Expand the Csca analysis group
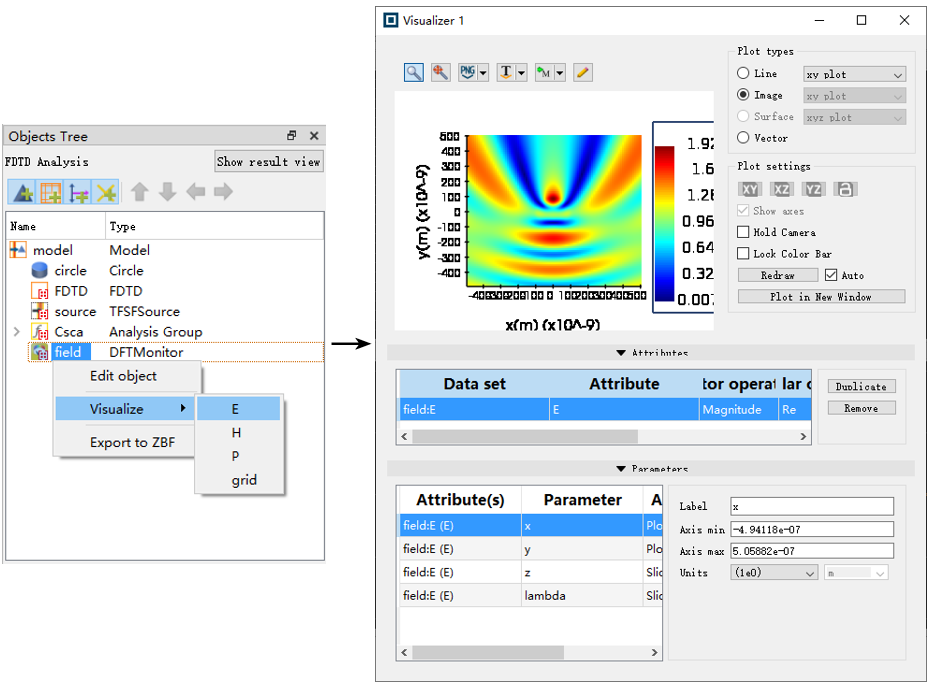 (16, 332)
